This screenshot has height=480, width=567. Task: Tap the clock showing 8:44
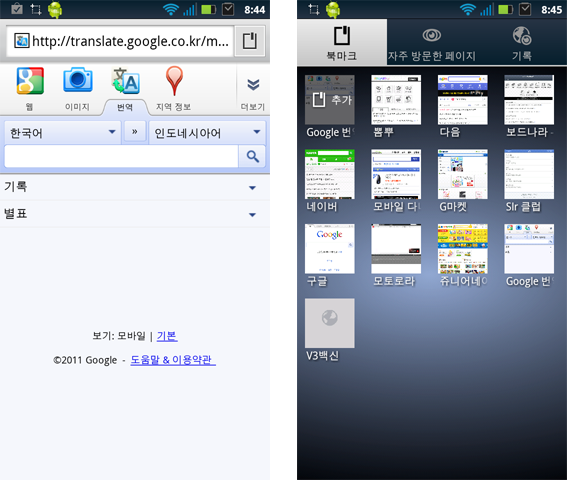(x=255, y=10)
